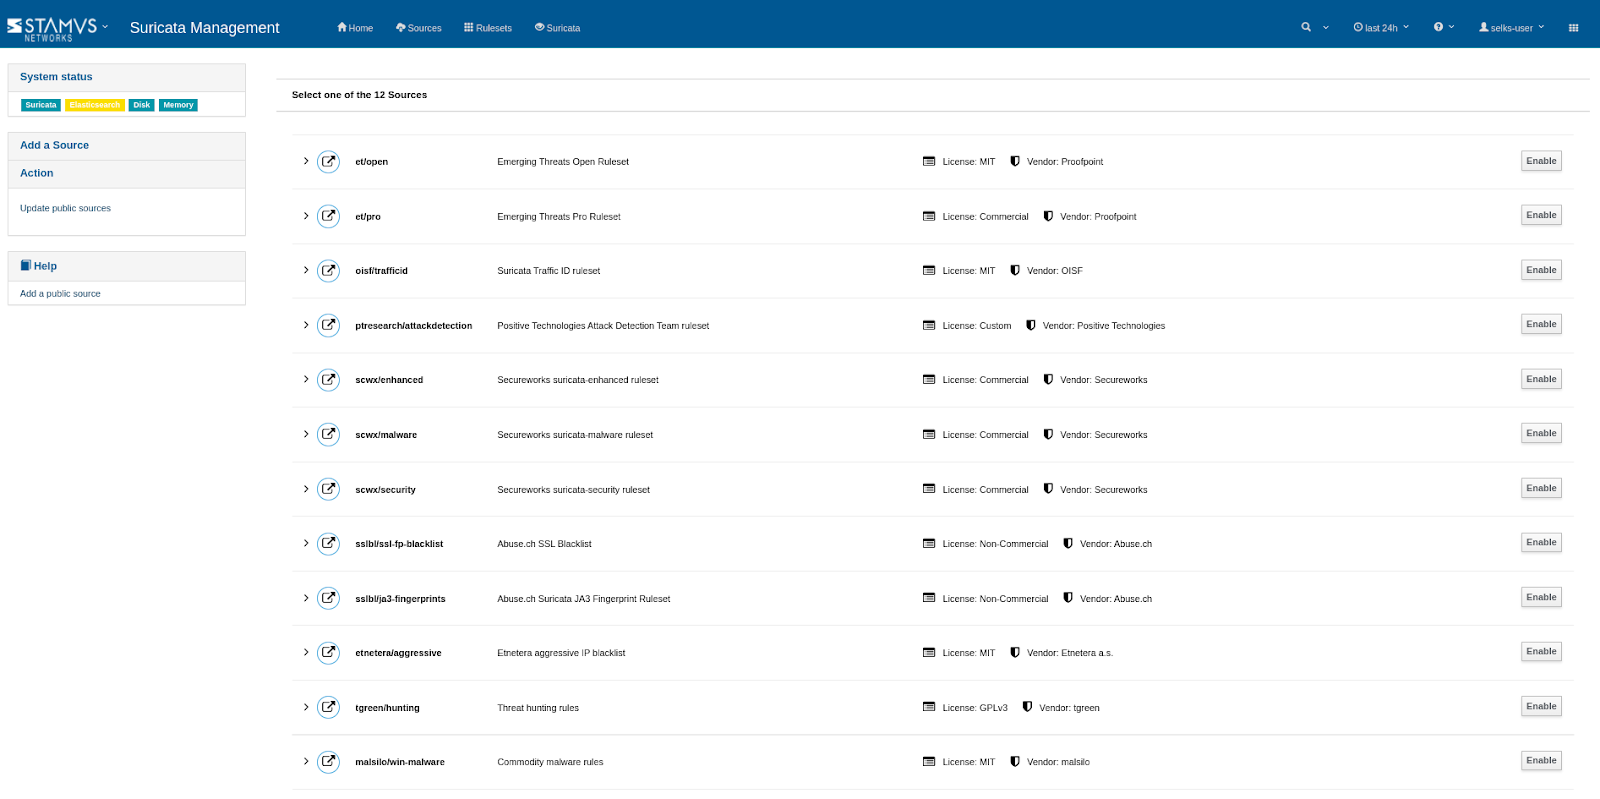
Task: Open the last 24h time range dropdown
Action: tap(1381, 28)
